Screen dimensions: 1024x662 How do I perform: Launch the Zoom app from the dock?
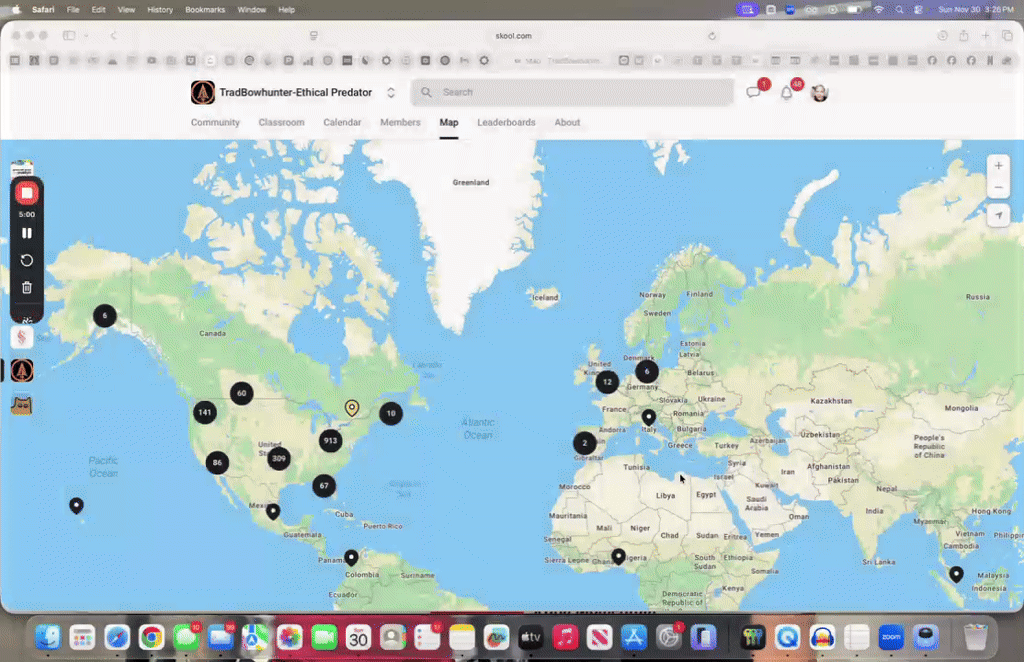[x=889, y=637]
